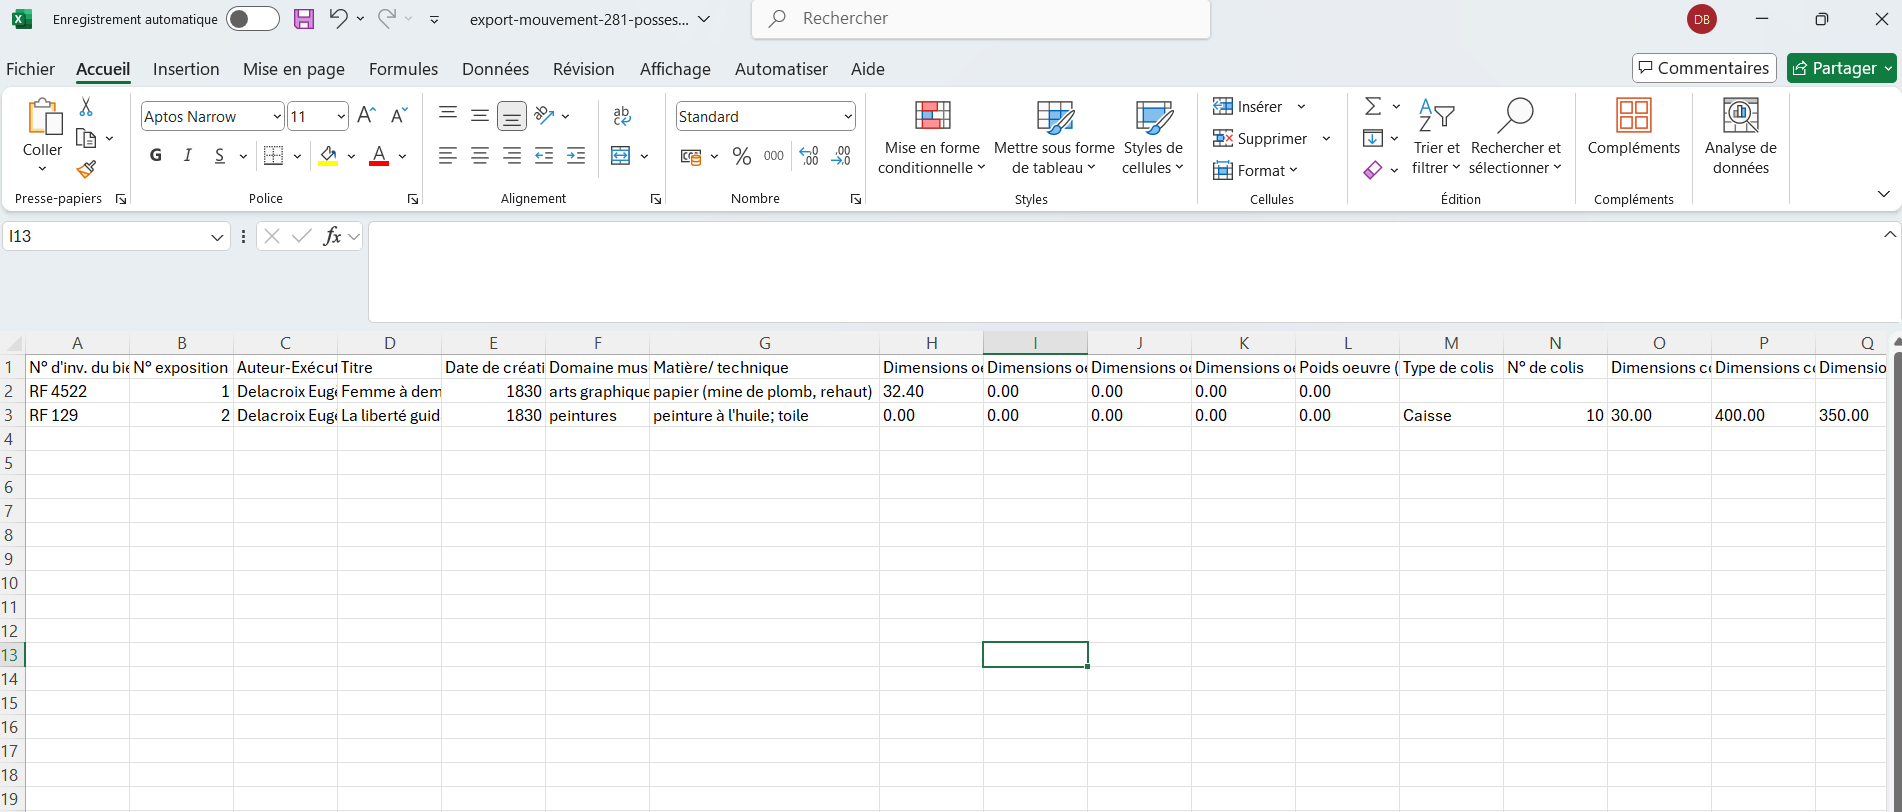1902x812 pixels.
Task: Toggle middle vertical alignment button
Action: point(480,116)
